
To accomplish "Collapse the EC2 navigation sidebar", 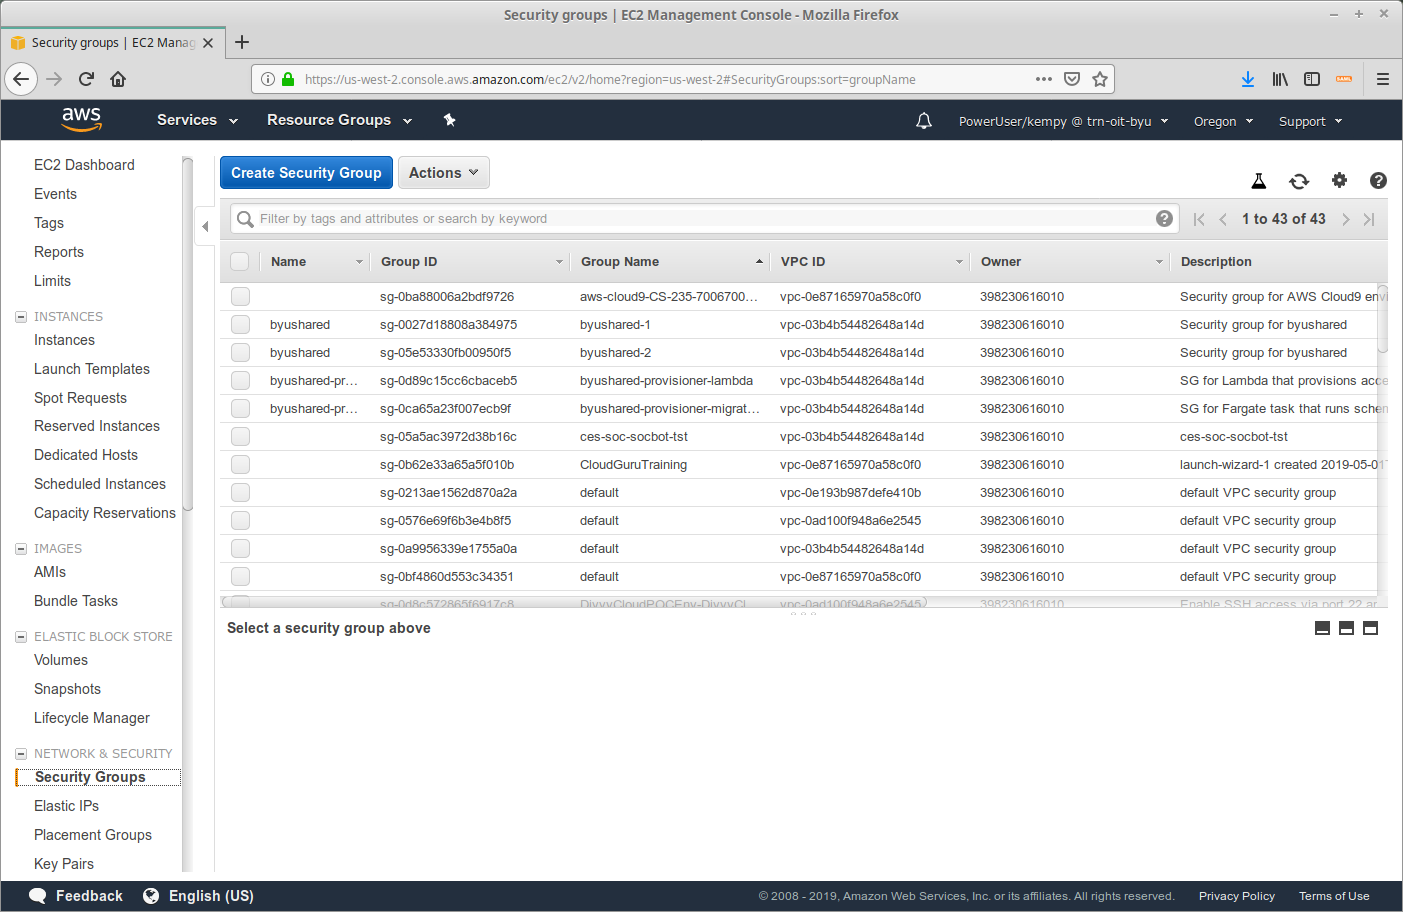I will (205, 226).
